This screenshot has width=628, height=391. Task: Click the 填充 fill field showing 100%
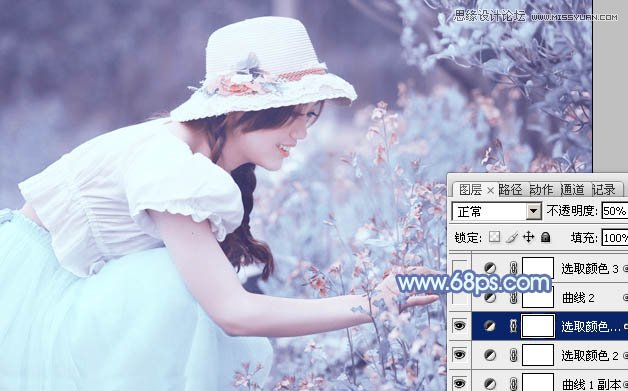[x=614, y=238]
